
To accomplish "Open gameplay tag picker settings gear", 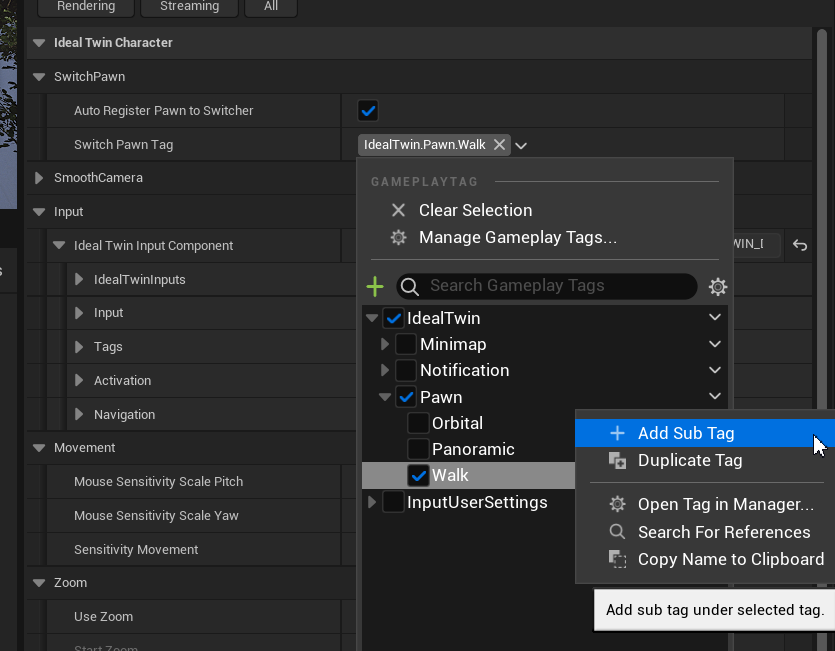I will [x=717, y=287].
